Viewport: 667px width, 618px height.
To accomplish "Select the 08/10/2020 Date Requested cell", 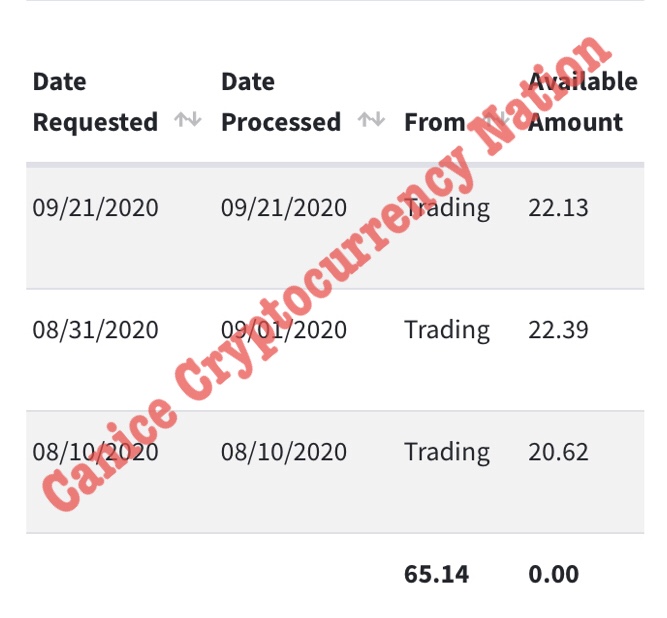I will click(x=95, y=452).
